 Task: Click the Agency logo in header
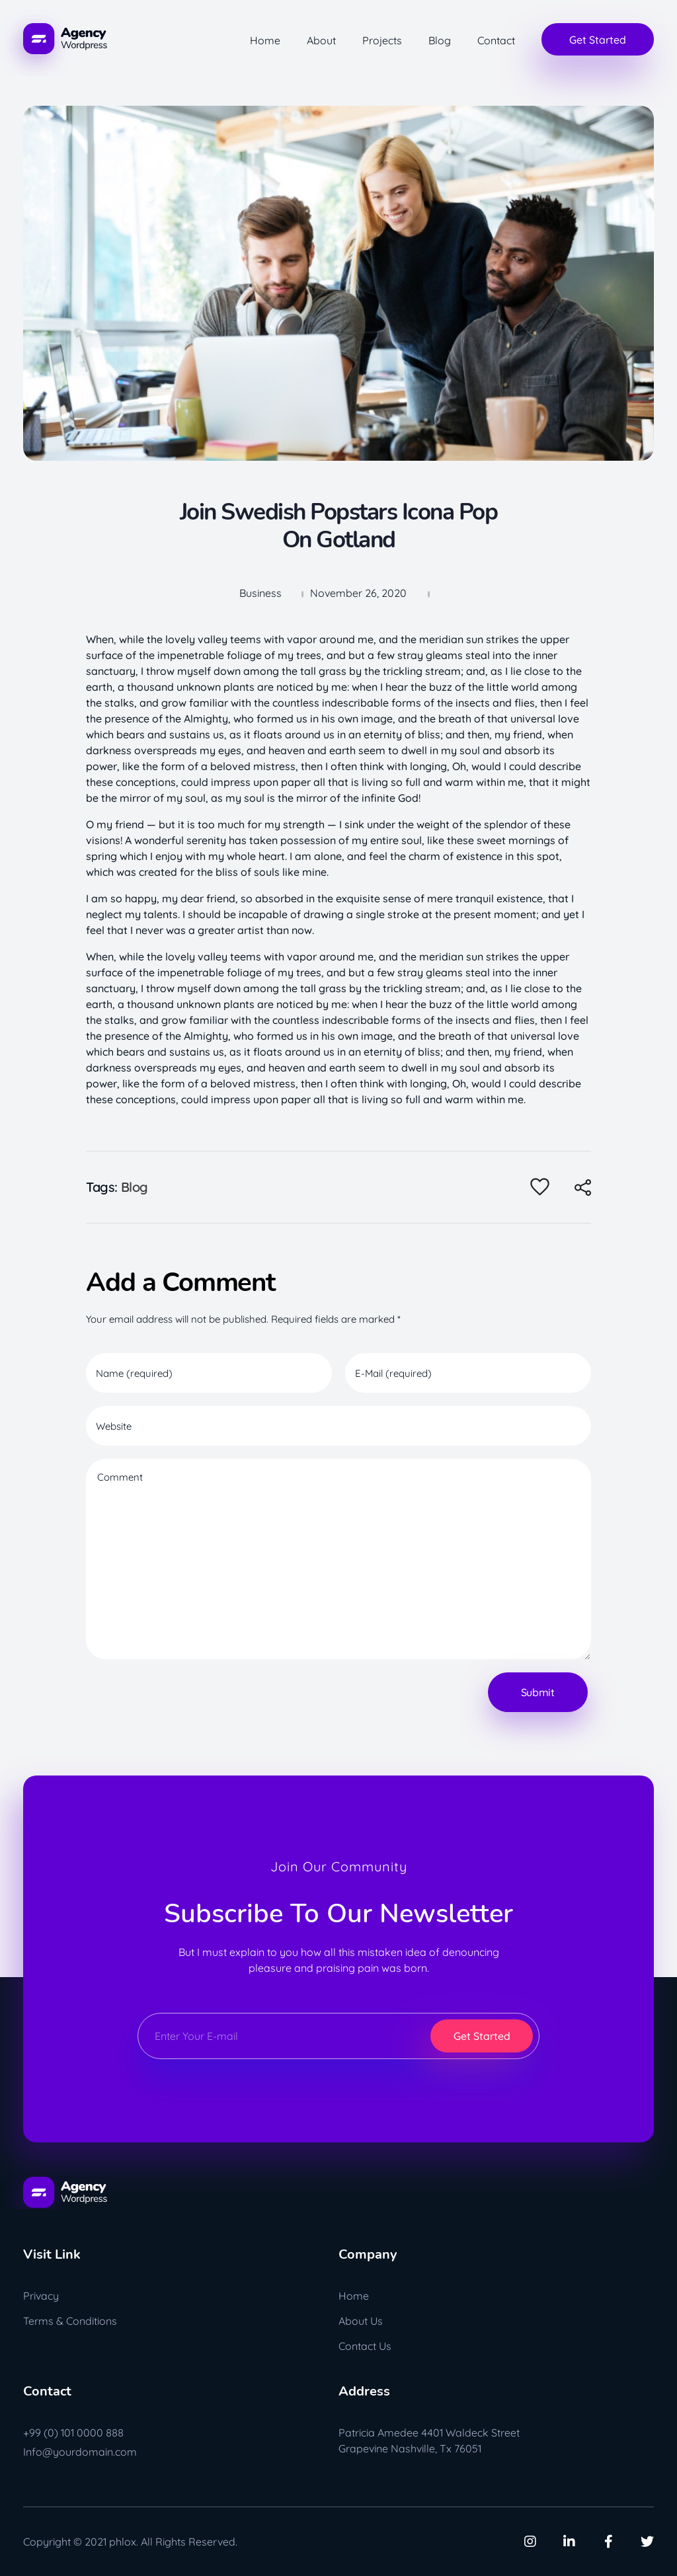65,39
